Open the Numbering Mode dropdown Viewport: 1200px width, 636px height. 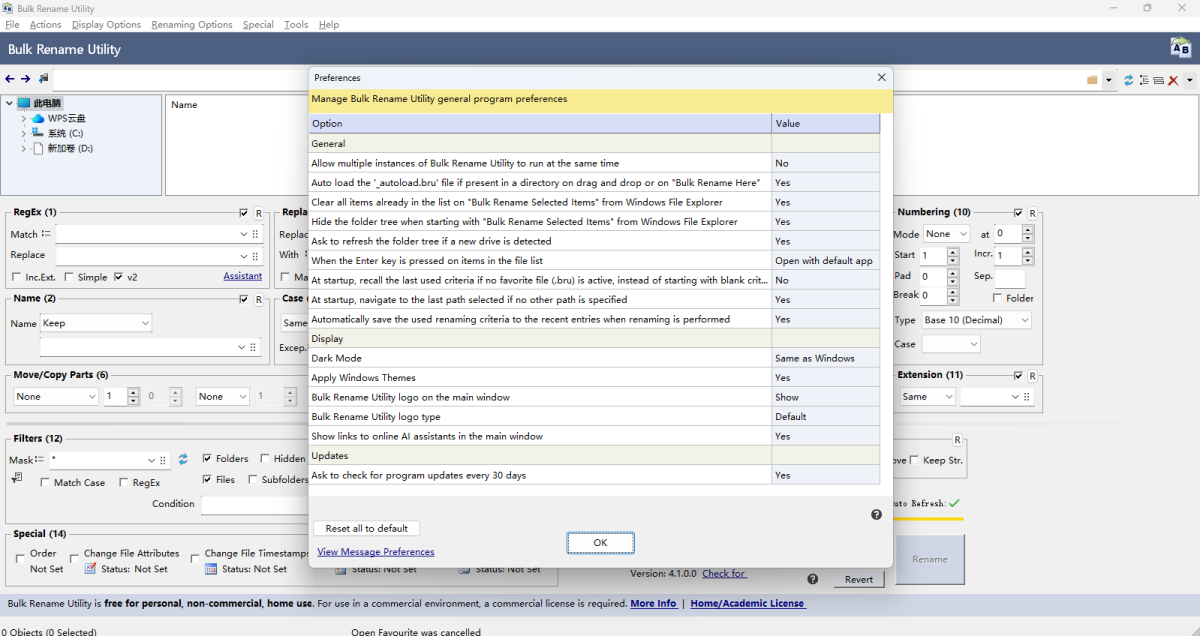point(946,234)
